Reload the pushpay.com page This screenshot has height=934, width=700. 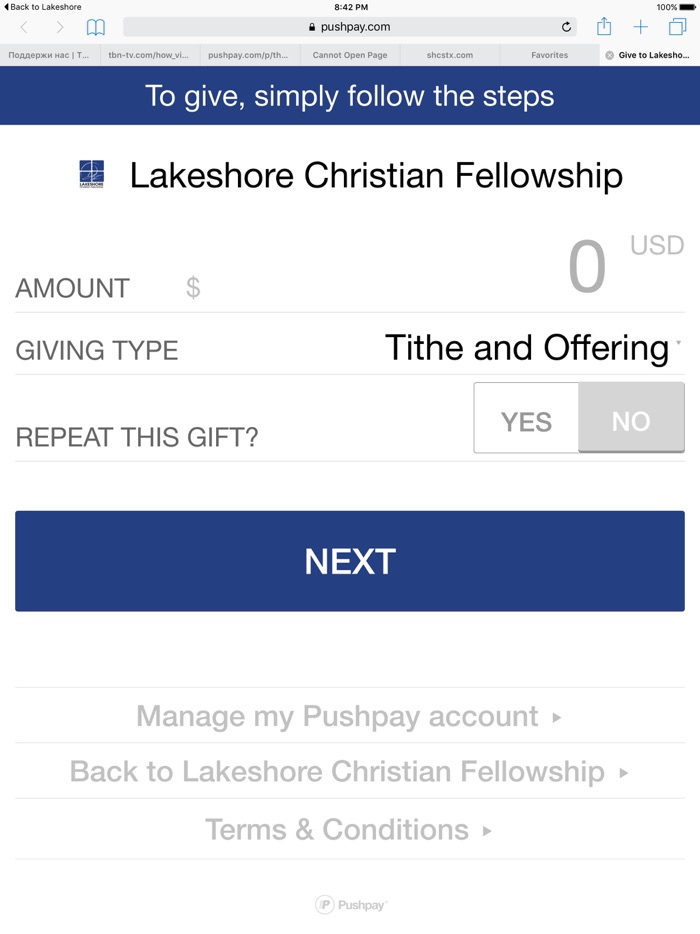(x=568, y=27)
